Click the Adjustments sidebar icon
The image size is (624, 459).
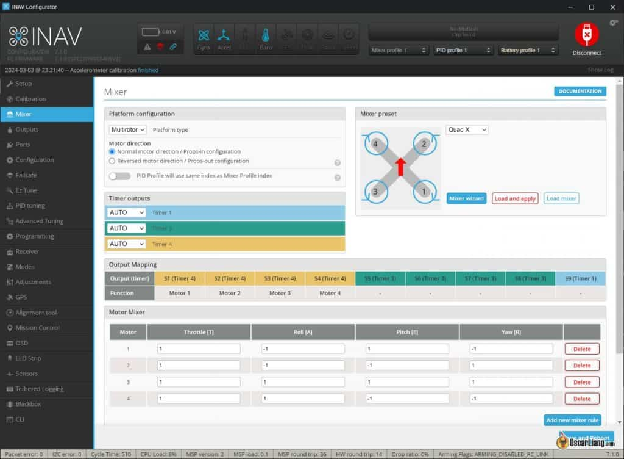point(10,282)
